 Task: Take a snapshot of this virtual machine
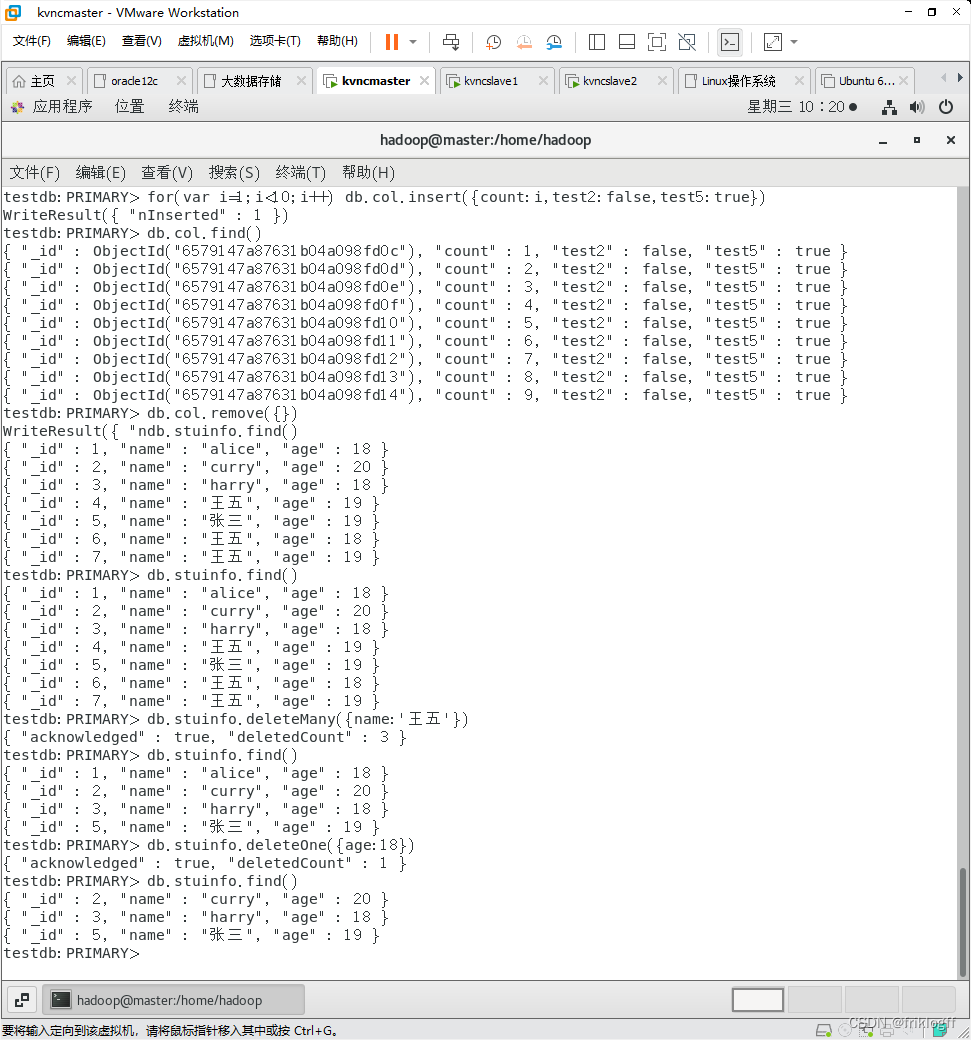coord(493,42)
